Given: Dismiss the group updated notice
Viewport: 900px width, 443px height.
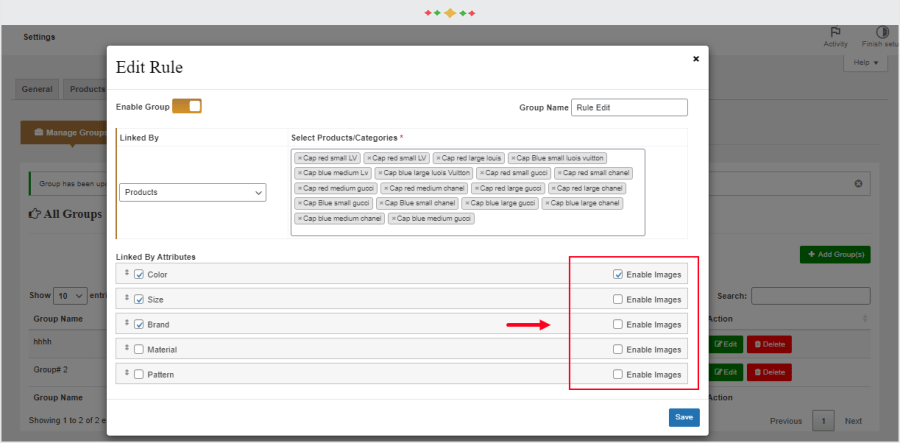Looking at the screenshot, I should pos(858,184).
